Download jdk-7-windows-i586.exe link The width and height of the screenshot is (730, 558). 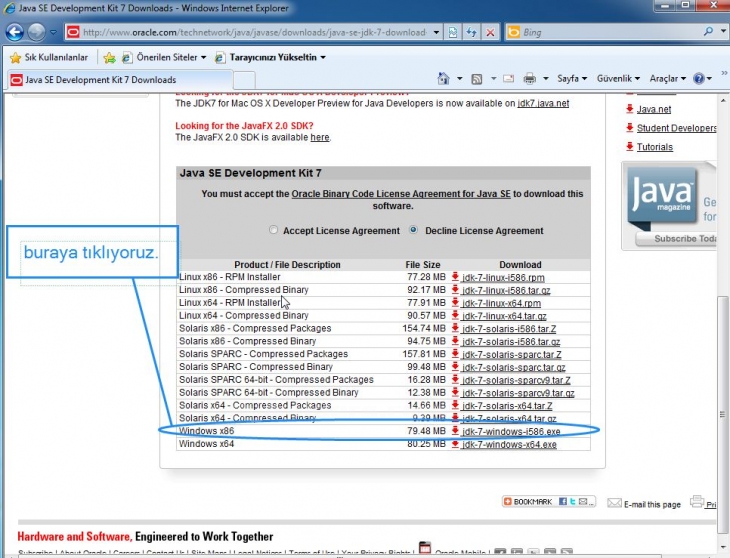click(x=510, y=431)
